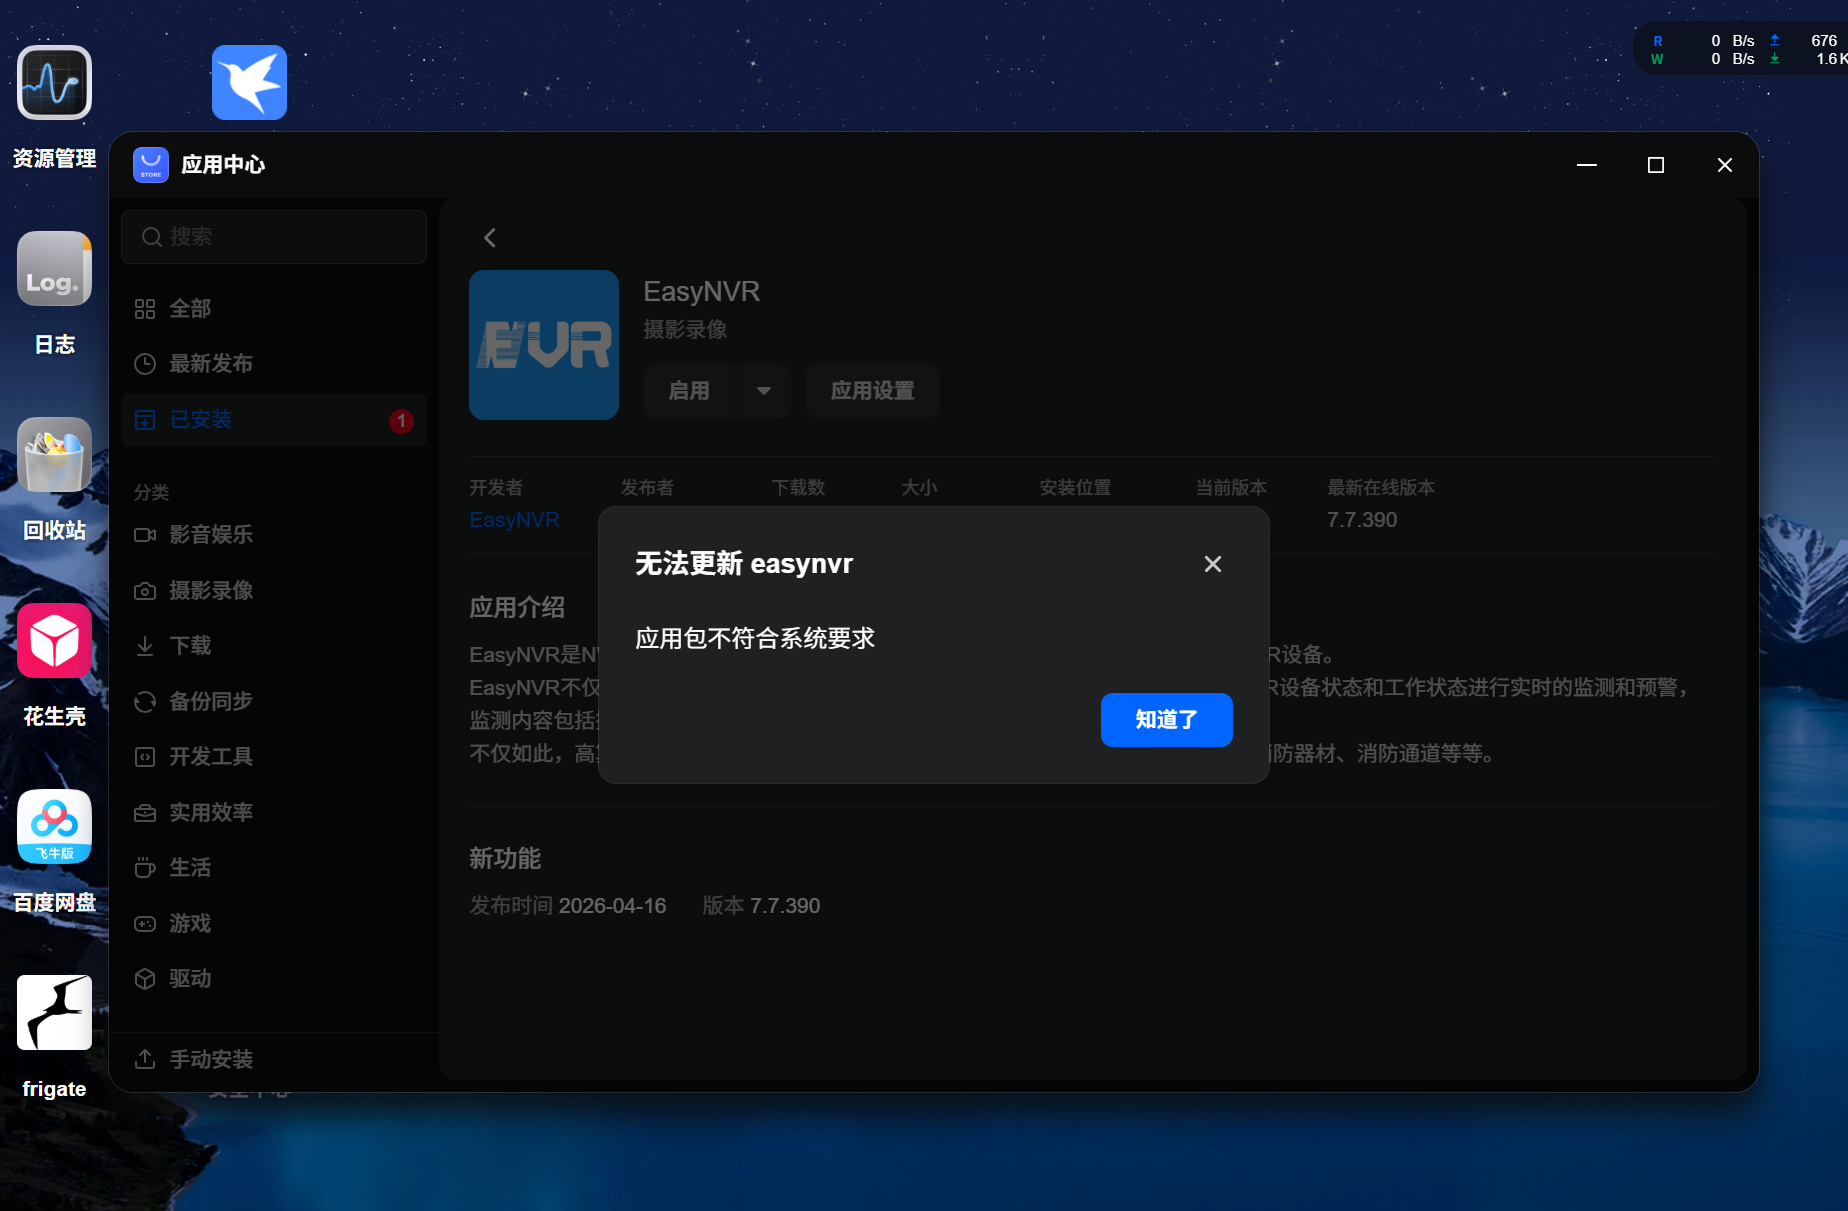Open 应用设置 for EasyNVR
Image resolution: width=1848 pixels, height=1211 pixels.
click(873, 391)
